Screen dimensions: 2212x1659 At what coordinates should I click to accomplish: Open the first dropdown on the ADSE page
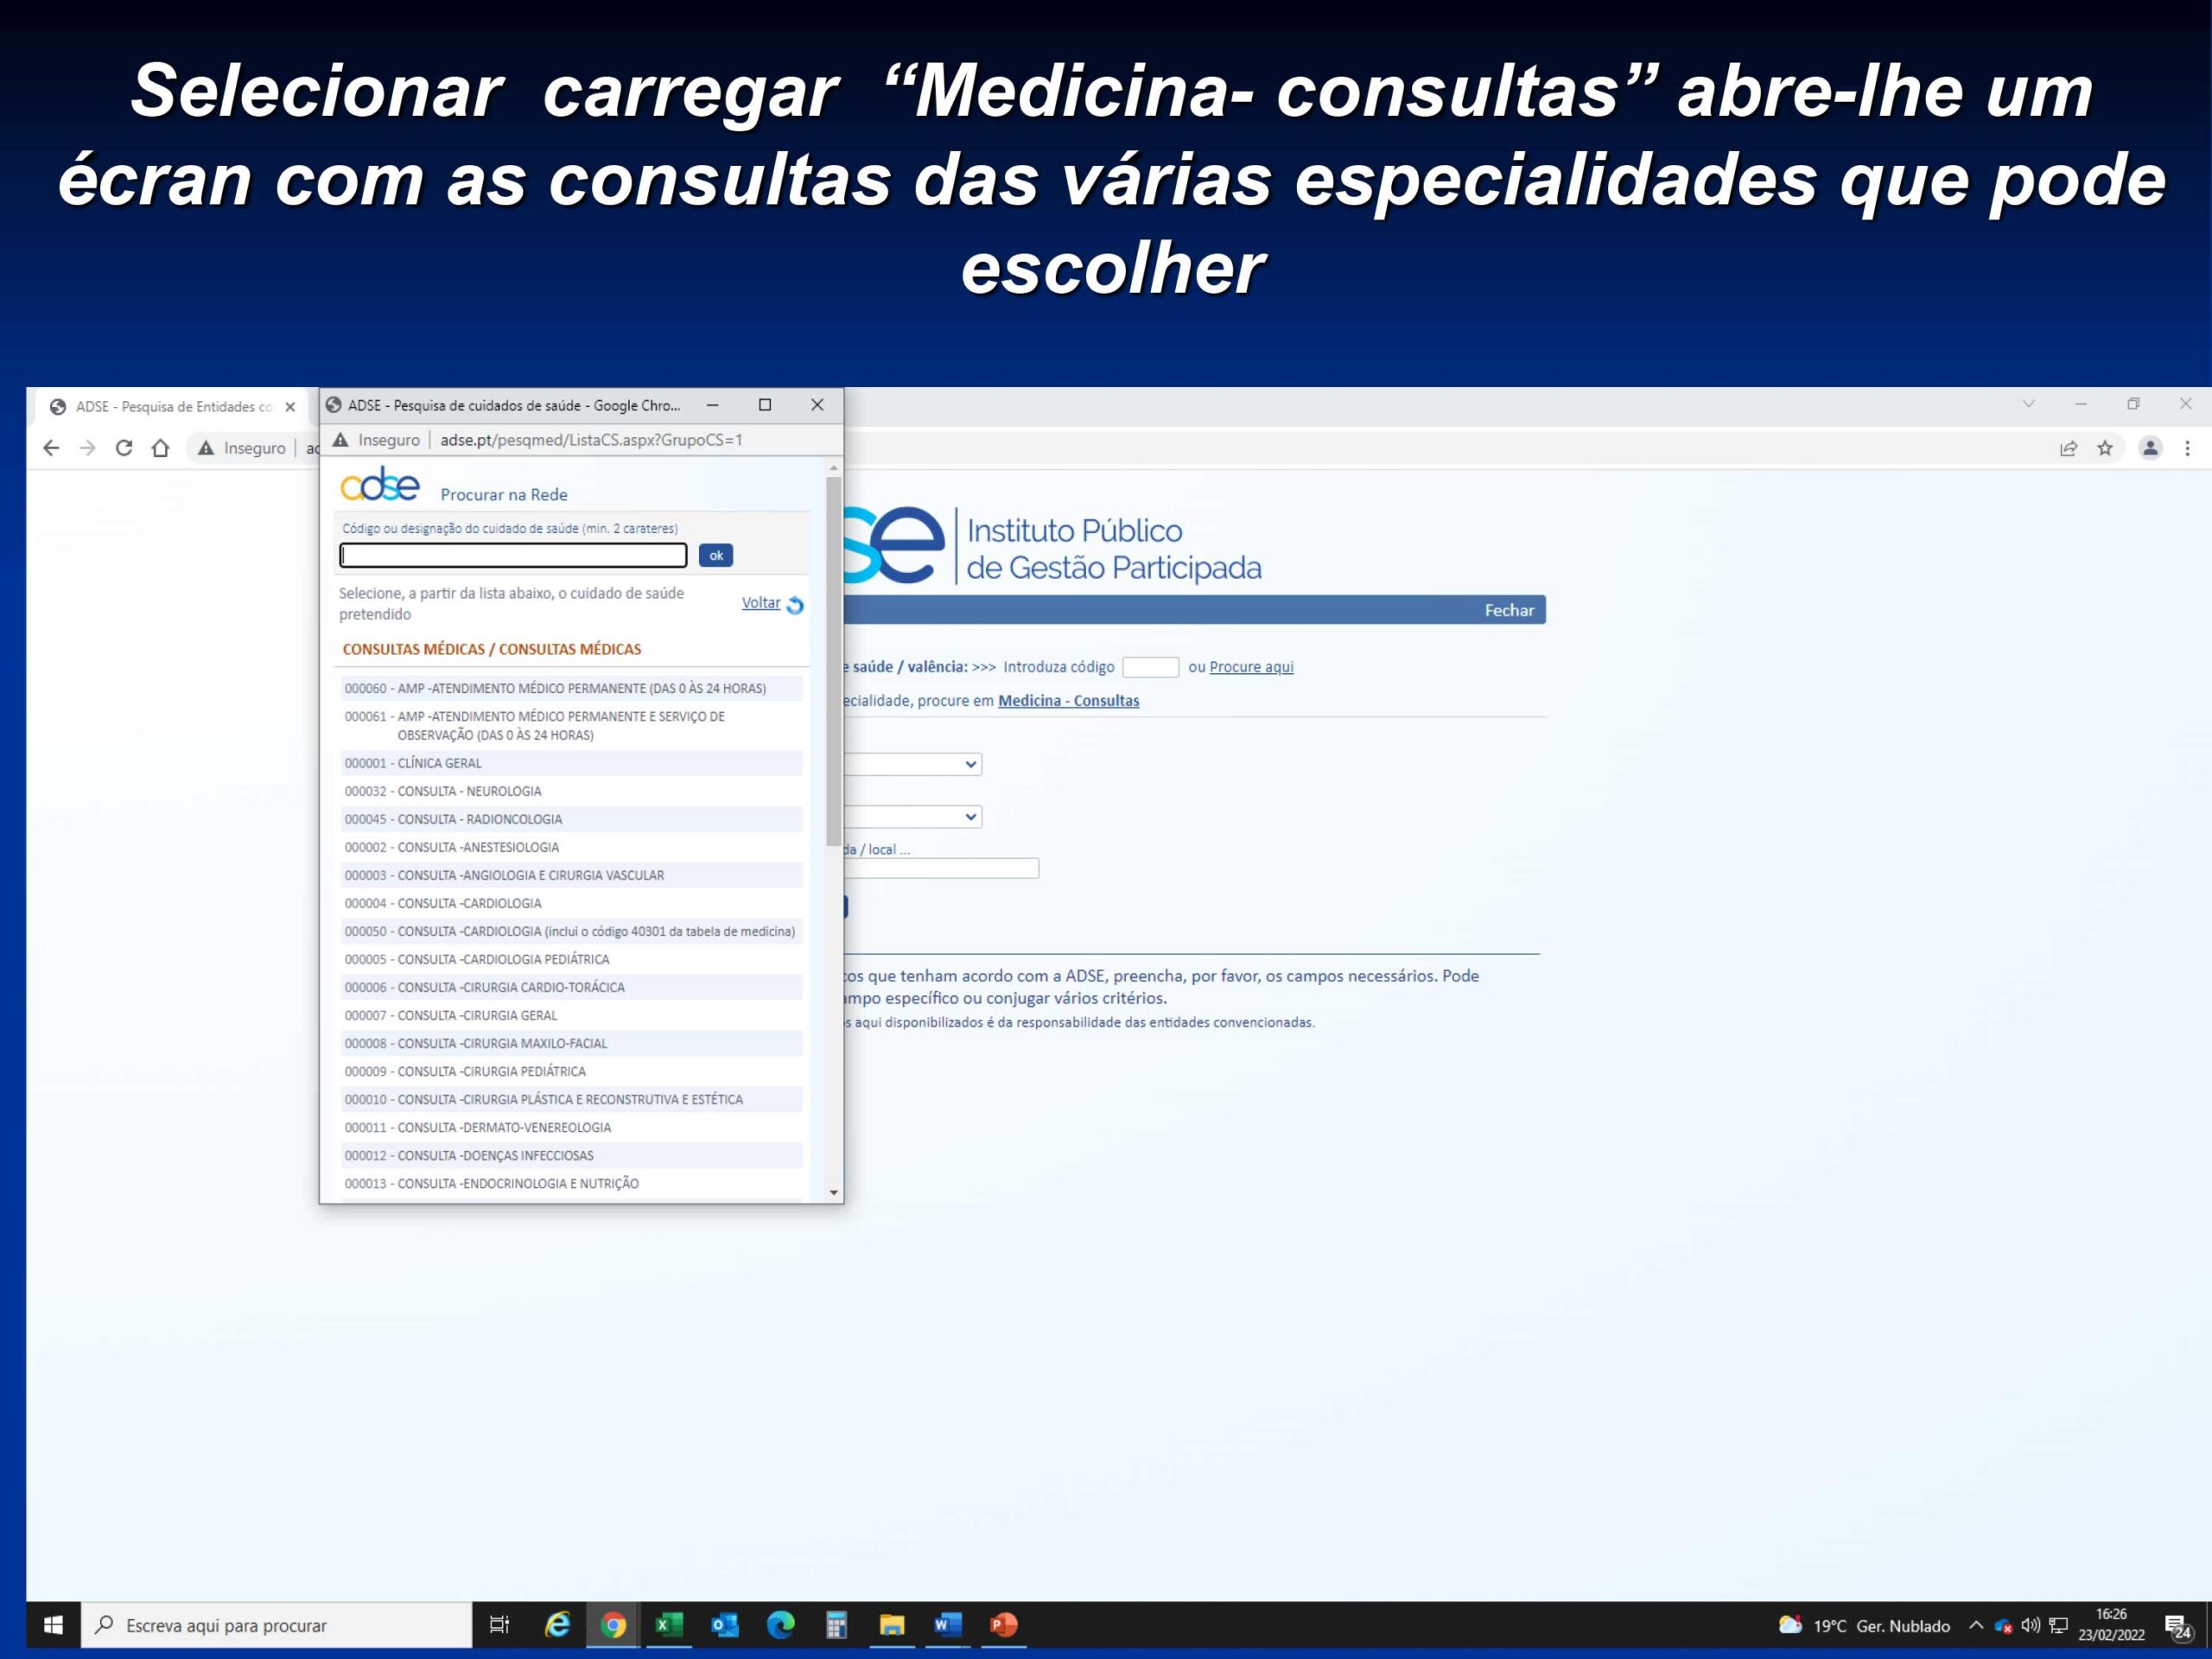pos(913,764)
